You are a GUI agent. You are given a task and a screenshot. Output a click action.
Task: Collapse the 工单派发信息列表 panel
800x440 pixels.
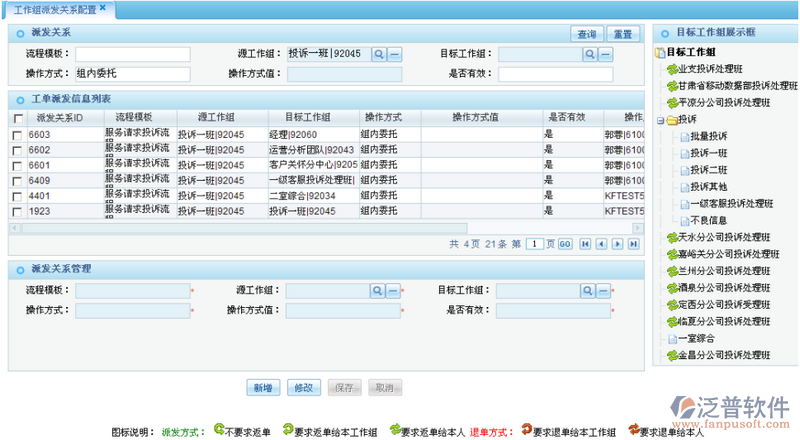pos(19,99)
